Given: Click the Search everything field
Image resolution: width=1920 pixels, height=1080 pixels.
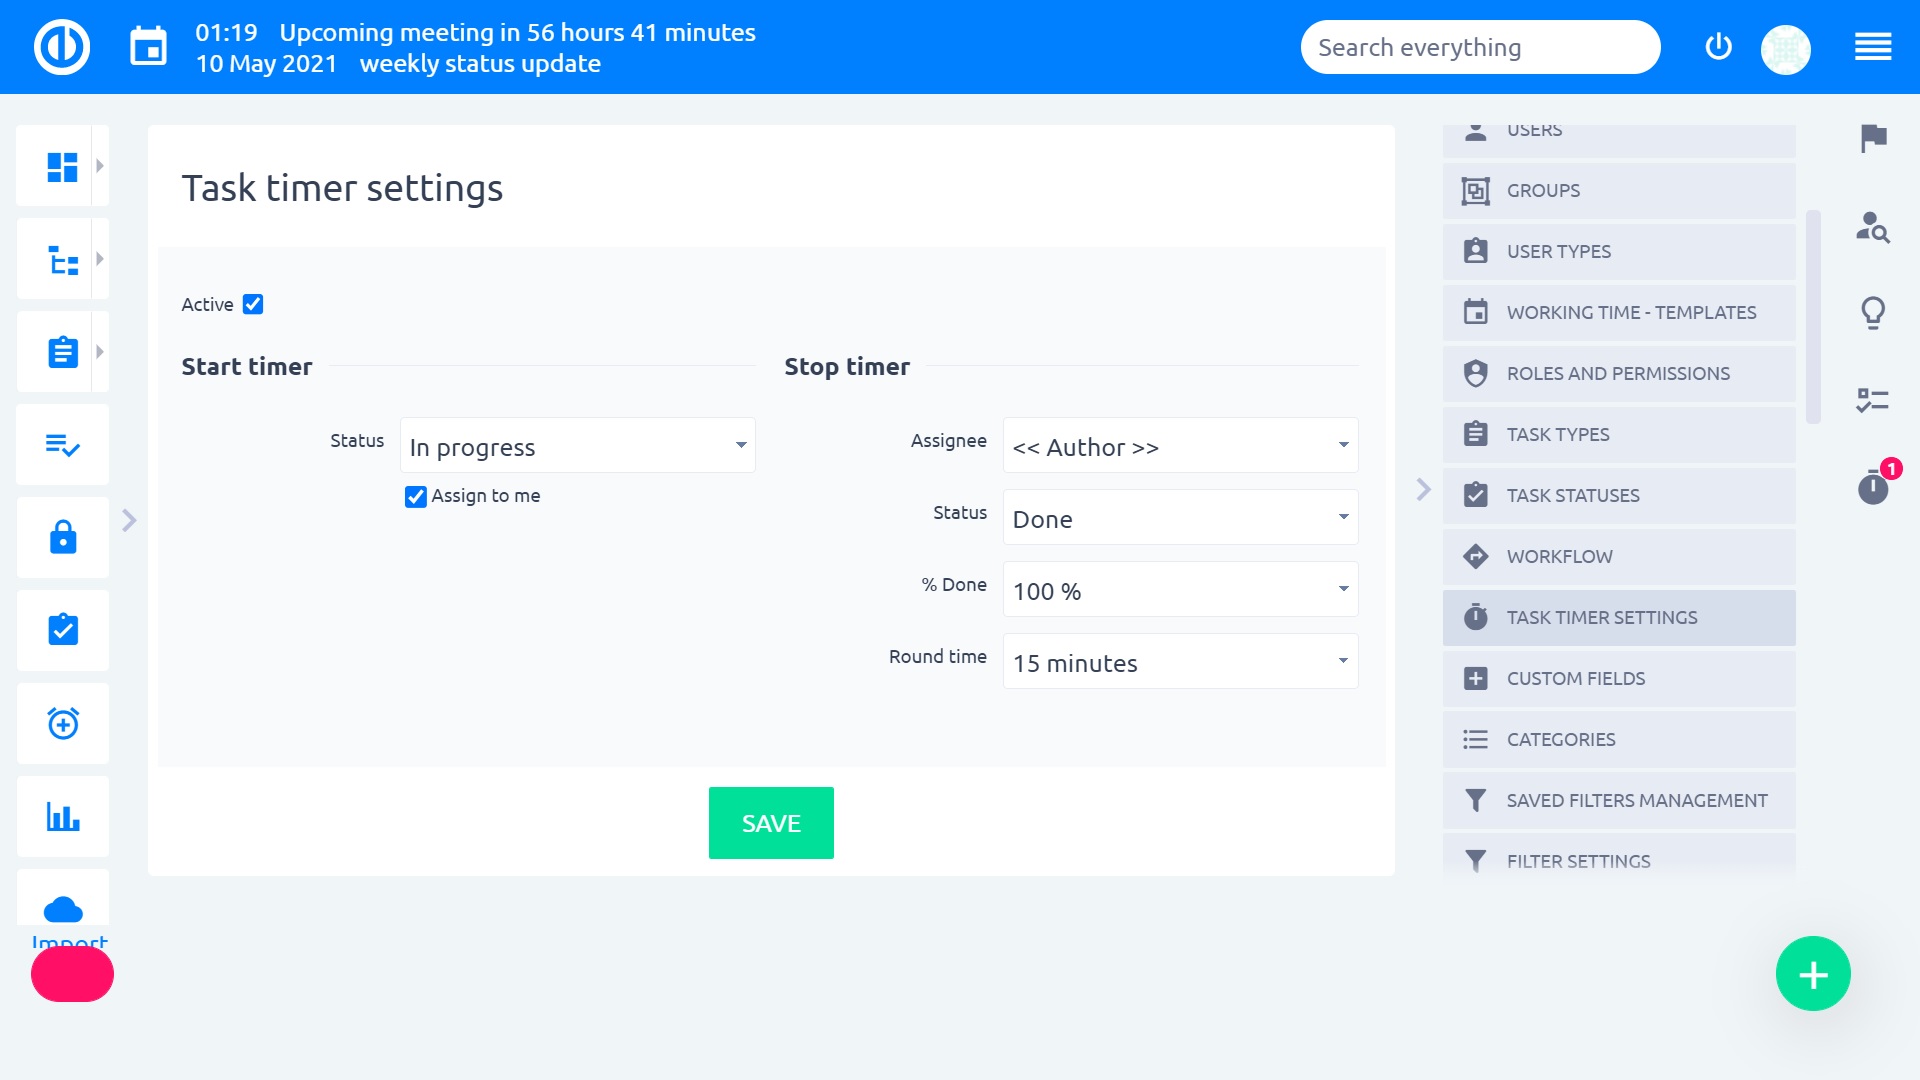Looking at the screenshot, I should (x=1480, y=47).
